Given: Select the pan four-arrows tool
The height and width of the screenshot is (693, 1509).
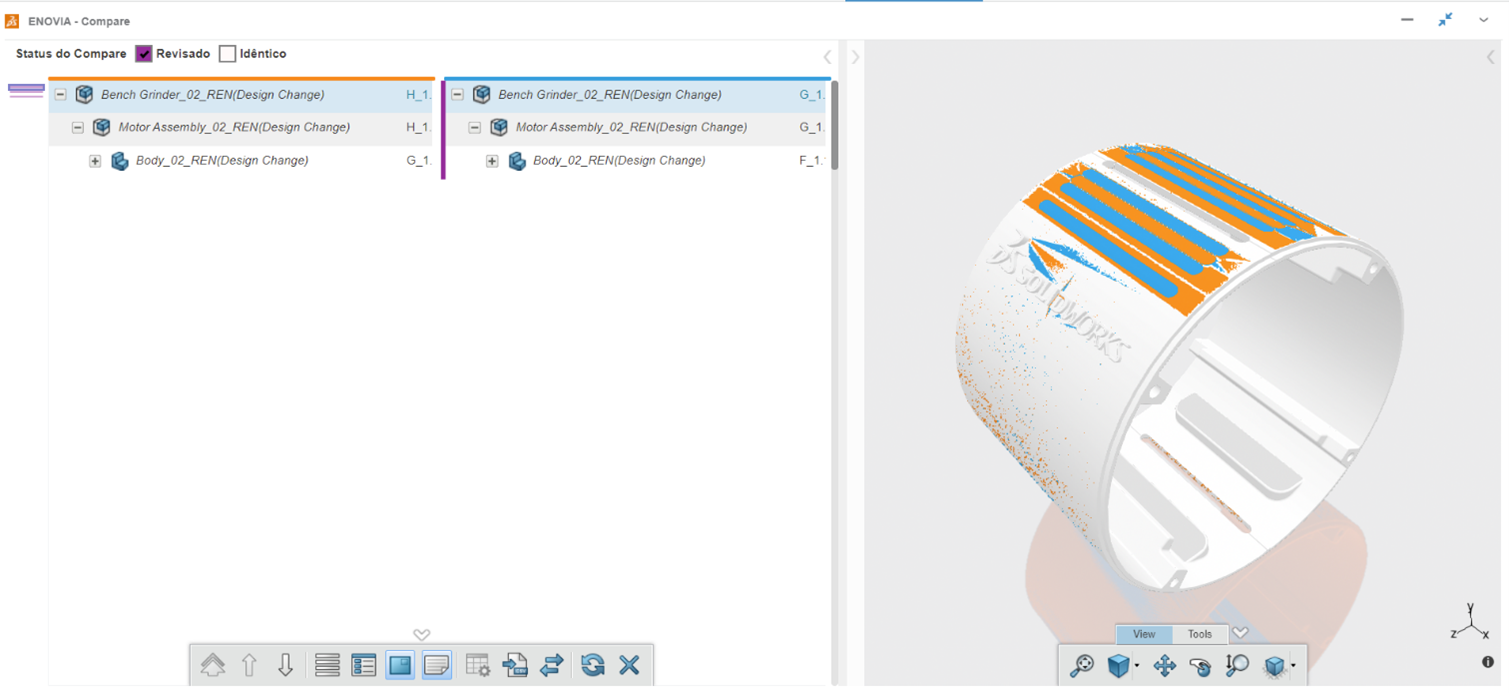Looking at the screenshot, I should click(1164, 665).
